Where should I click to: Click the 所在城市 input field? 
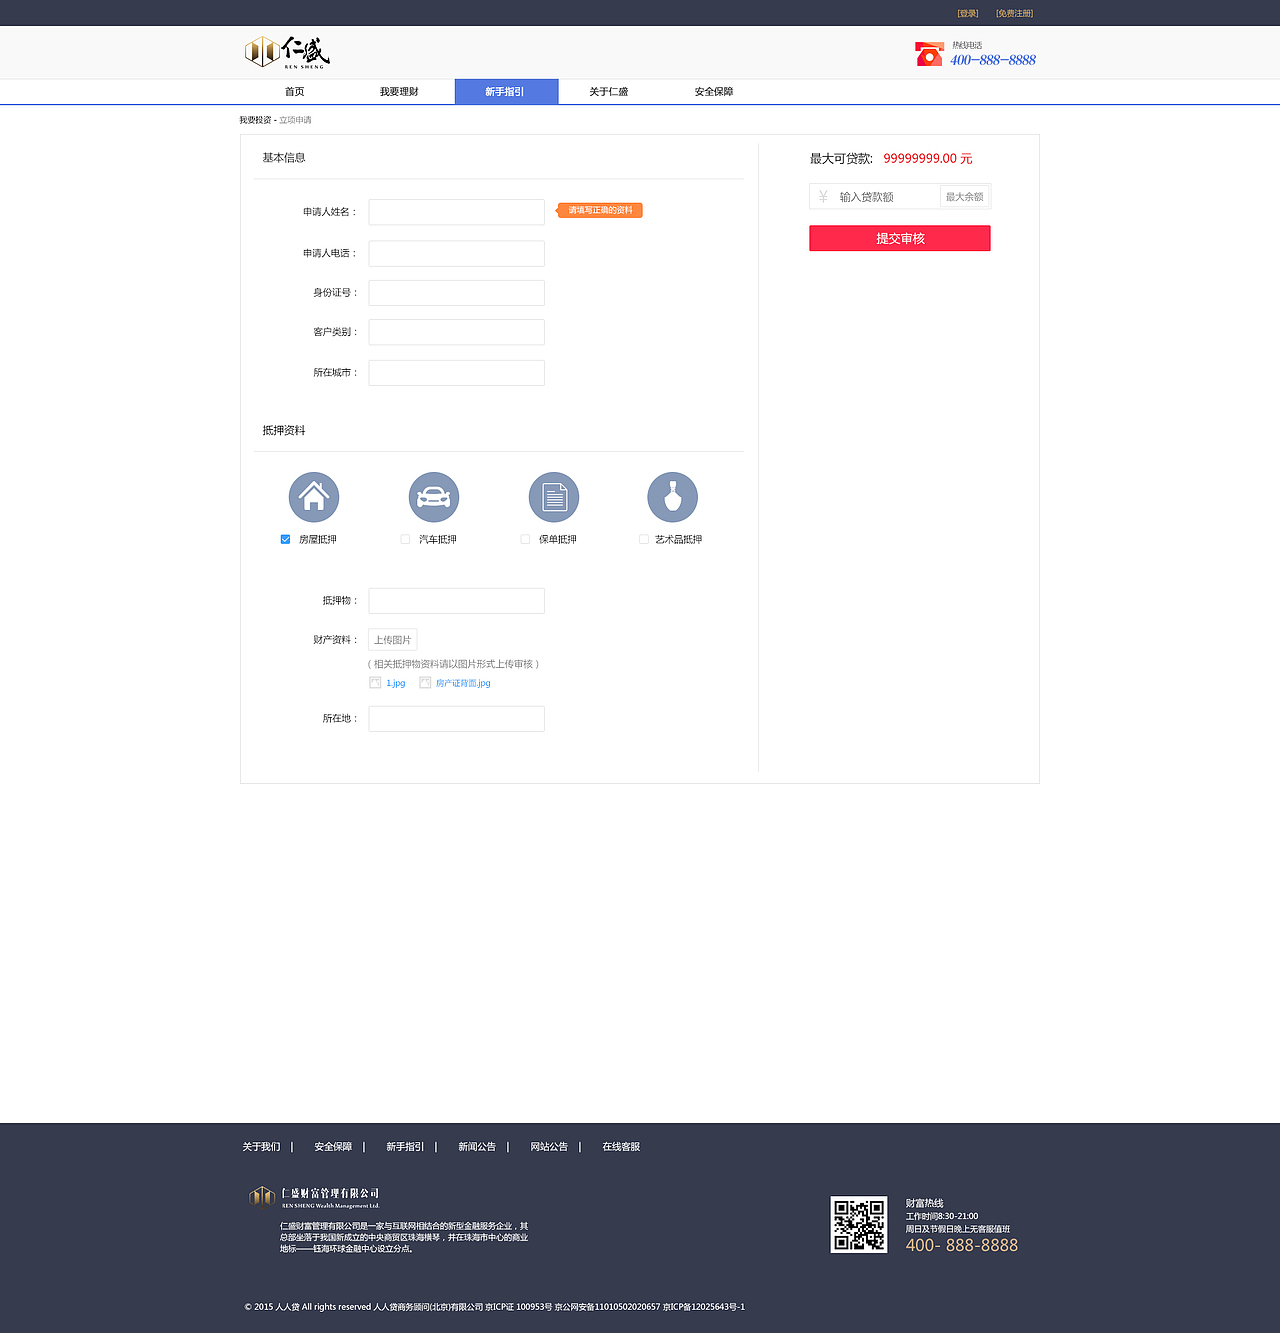(456, 373)
